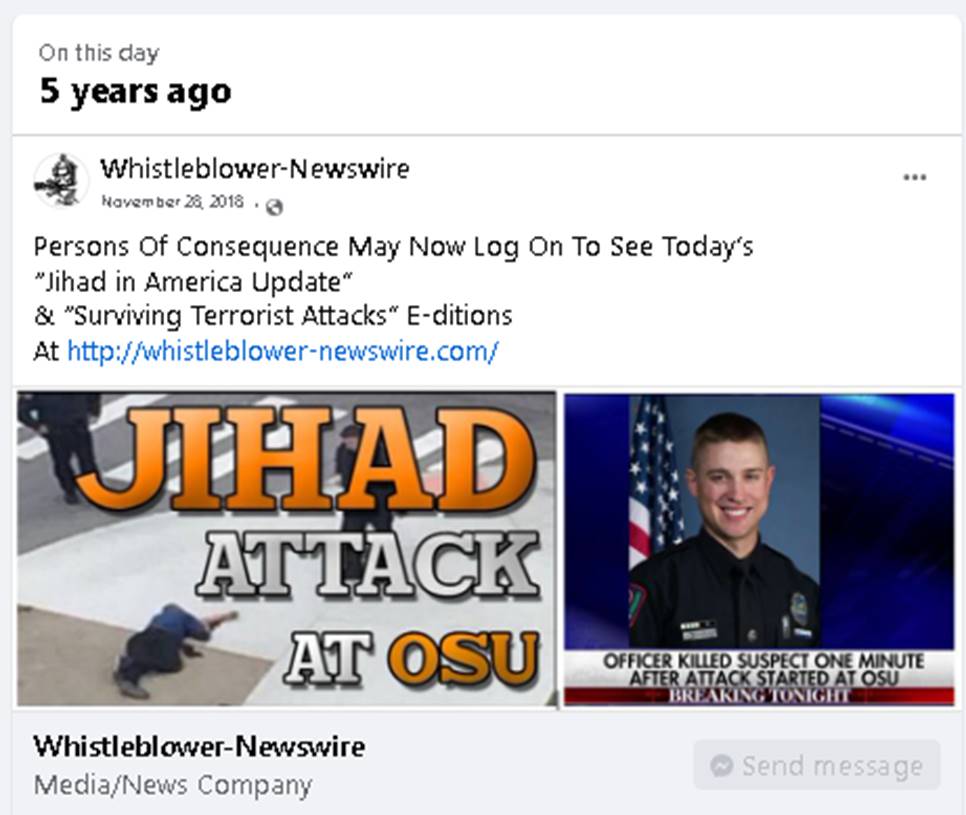Click the Breaking Tonight banner in right image
Viewport: 966px width, 815px height.
[759, 696]
